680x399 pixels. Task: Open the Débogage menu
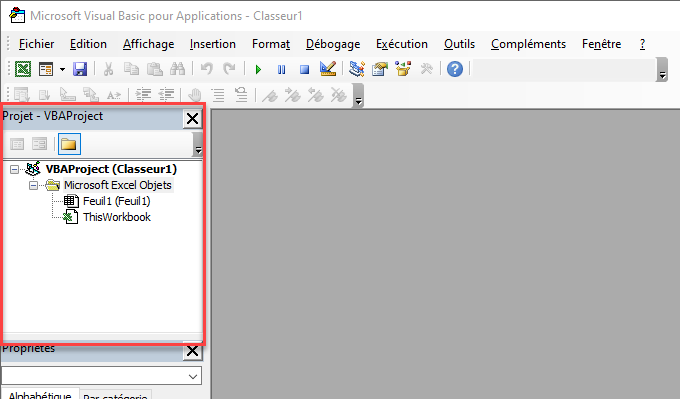[333, 44]
